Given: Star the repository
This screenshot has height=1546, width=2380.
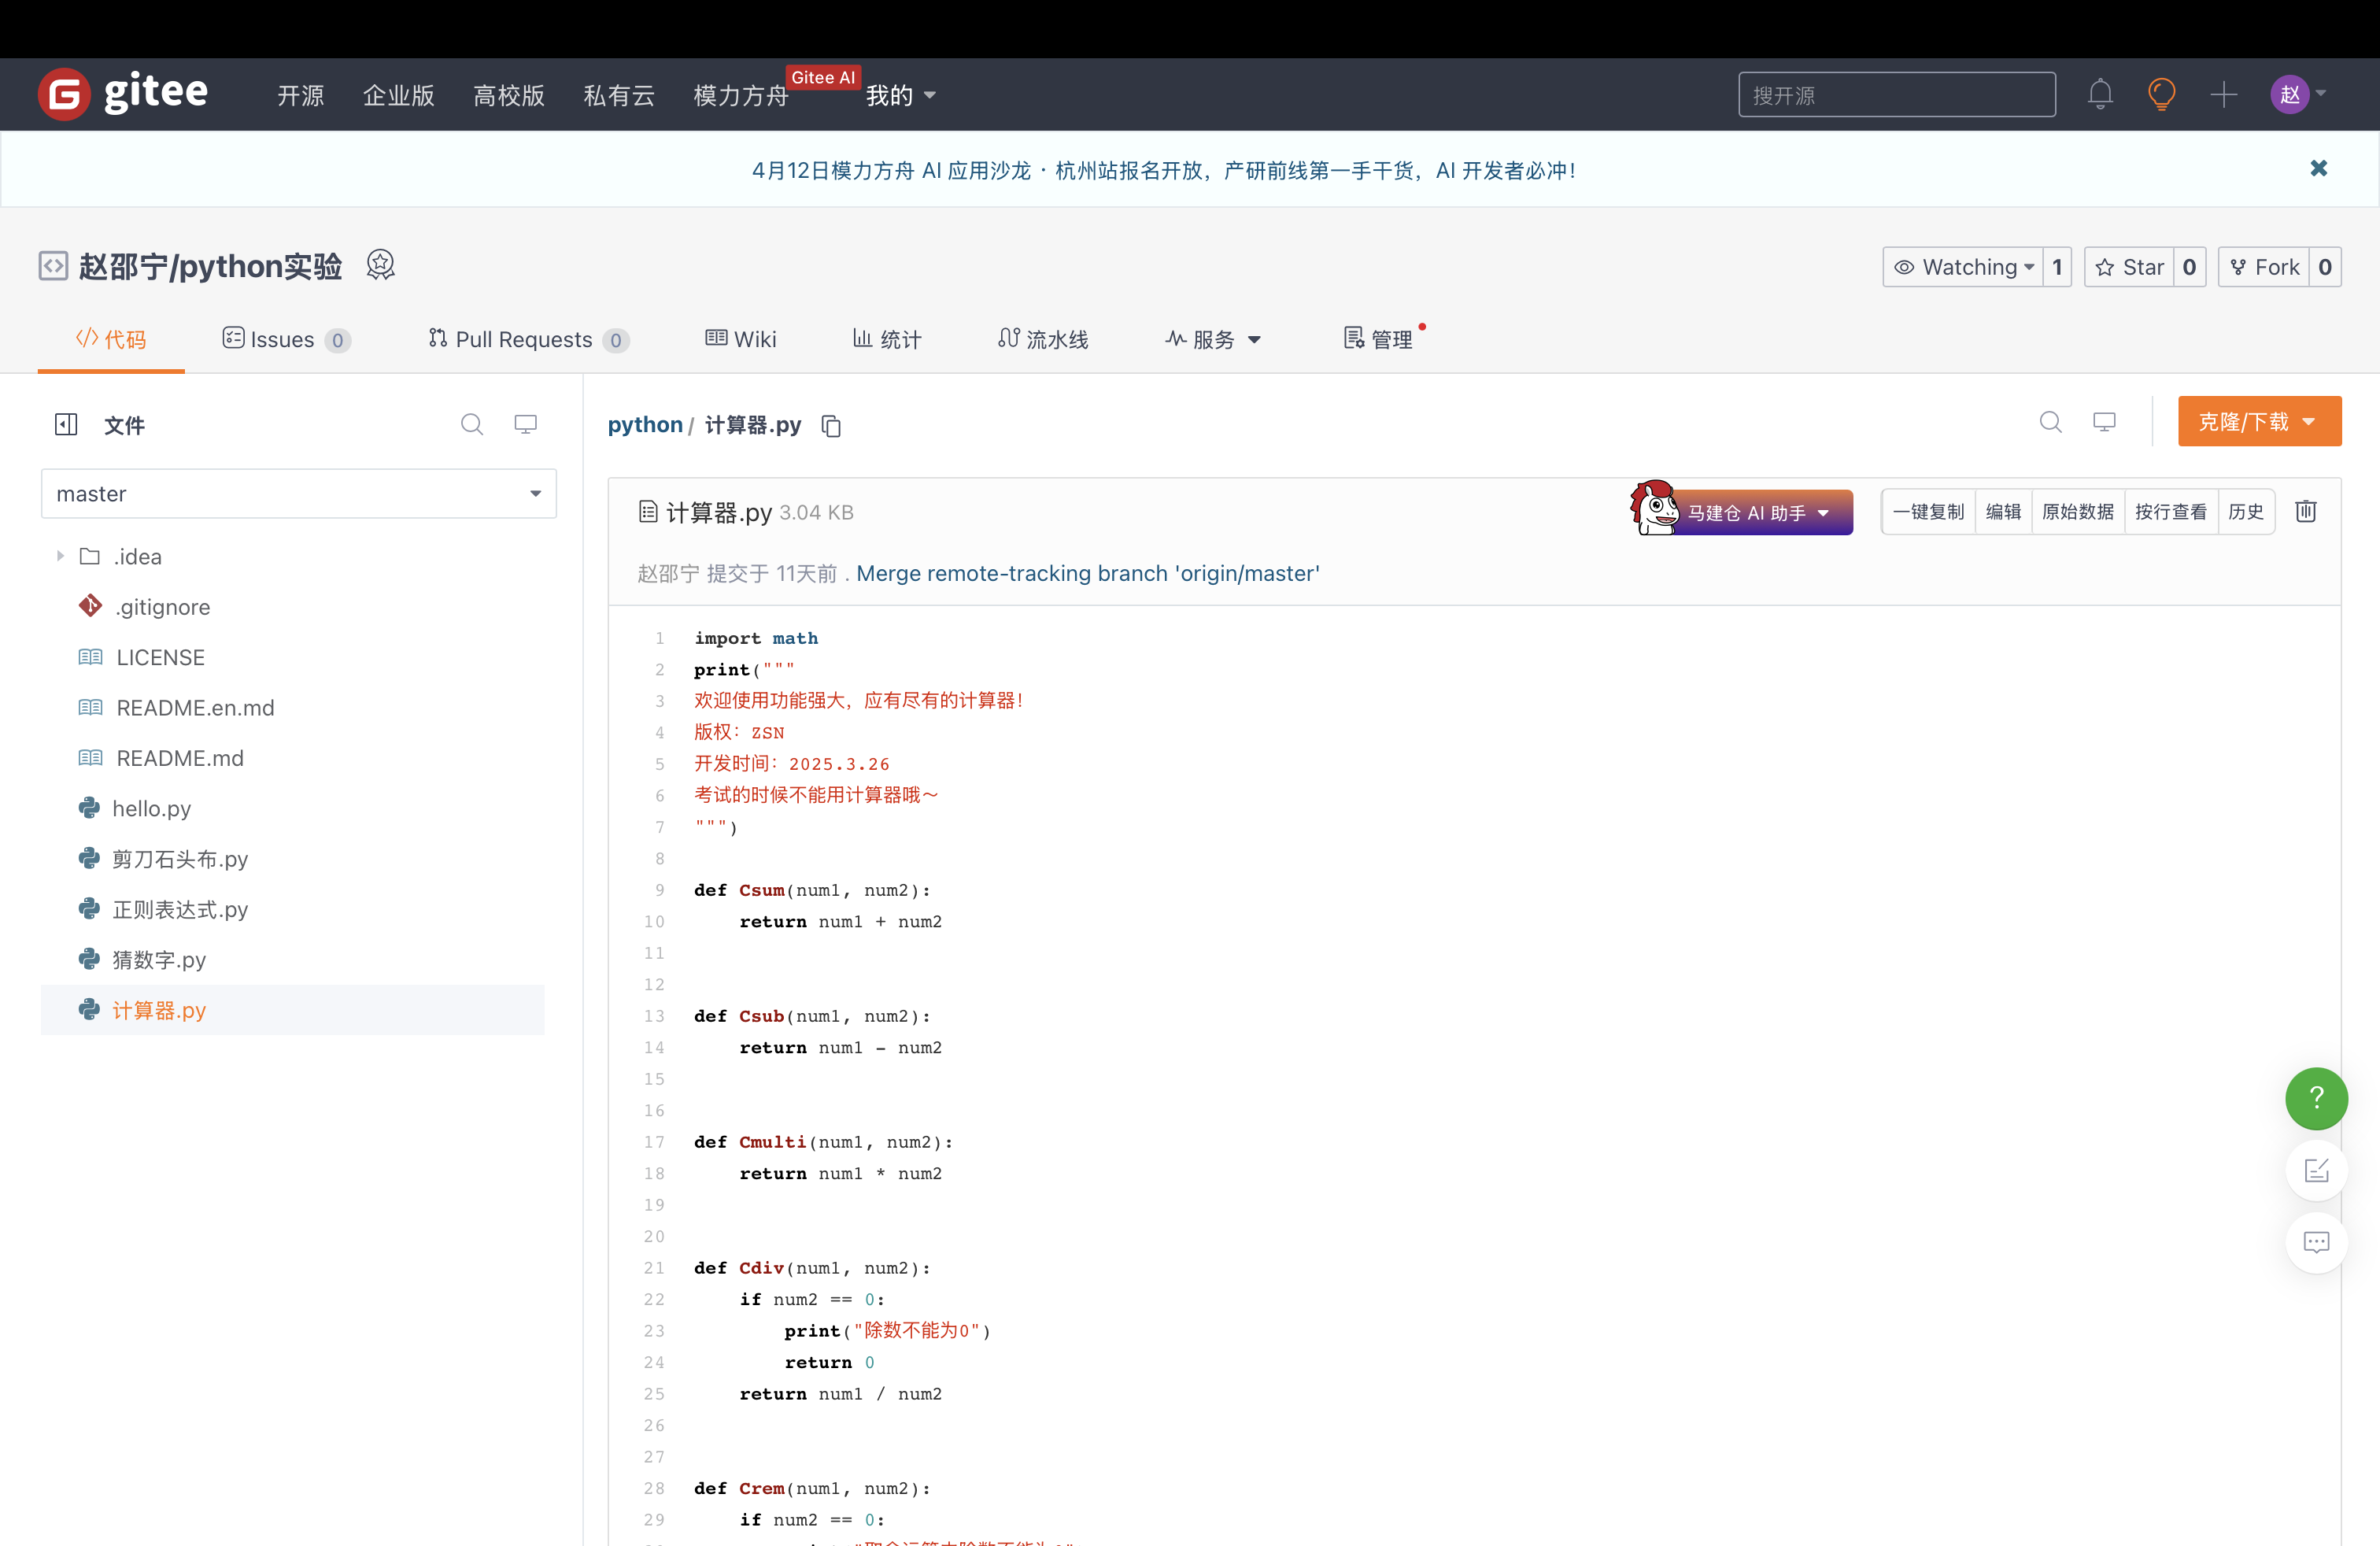Looking at the screenshot, I should 2130,267.
